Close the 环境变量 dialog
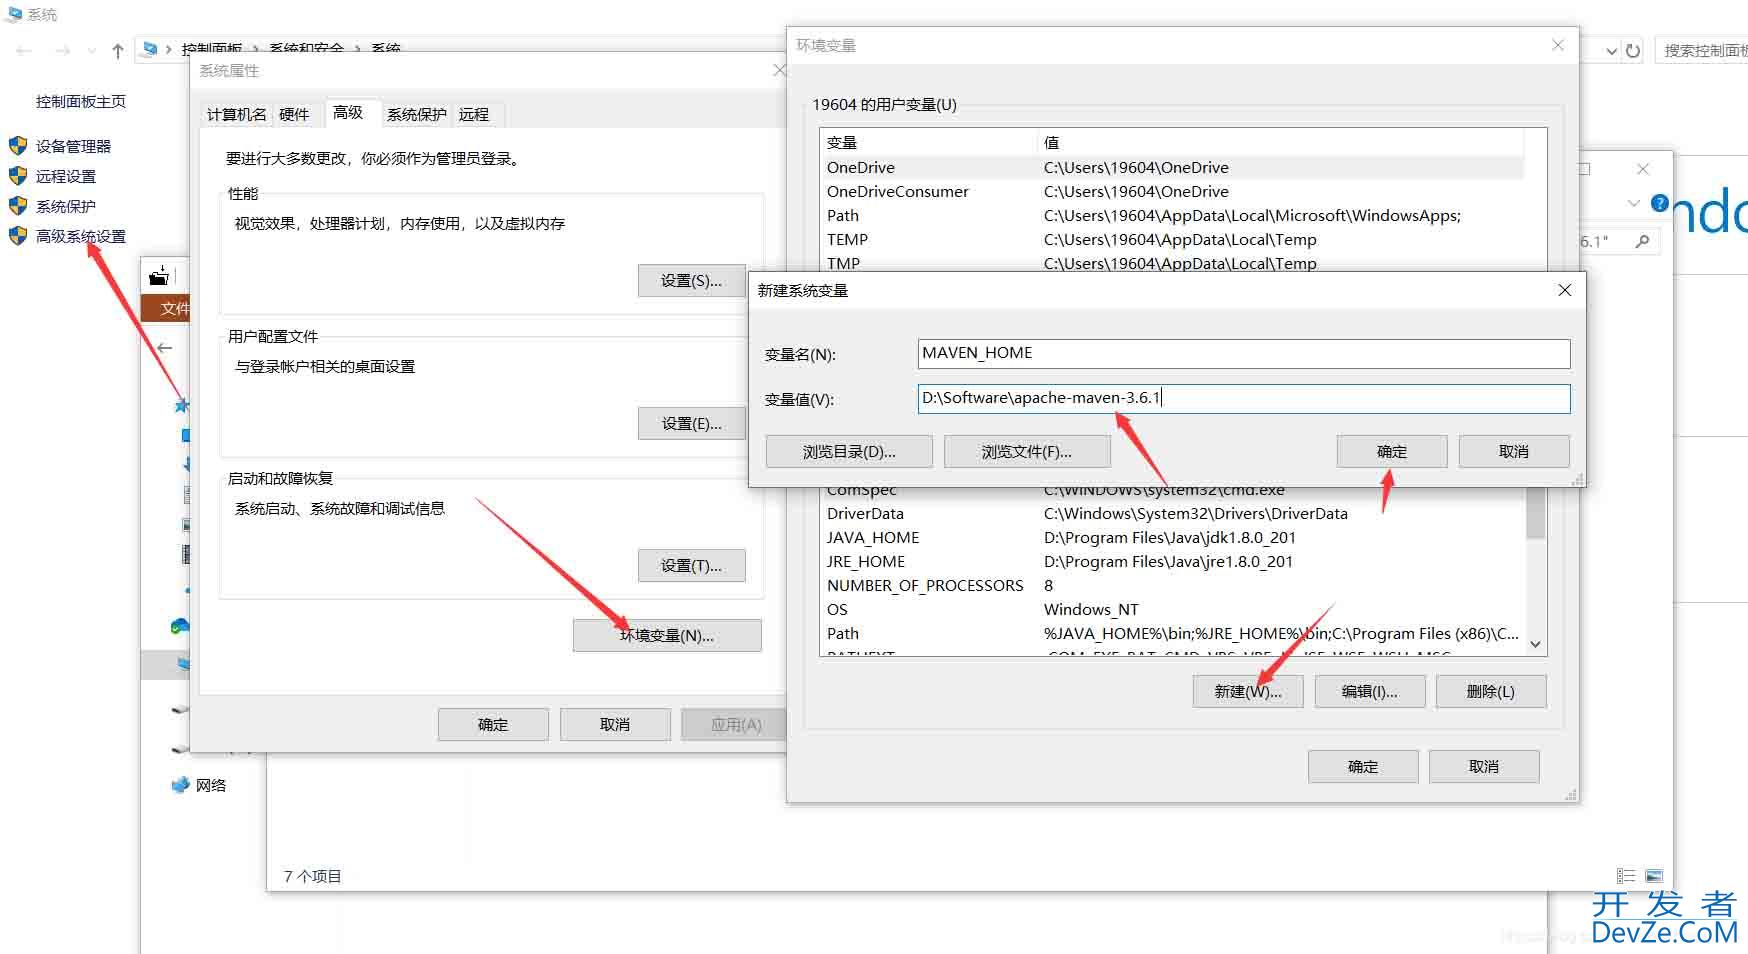Viewport: 1748px width, 954px height. click(x=1558, y=45)
